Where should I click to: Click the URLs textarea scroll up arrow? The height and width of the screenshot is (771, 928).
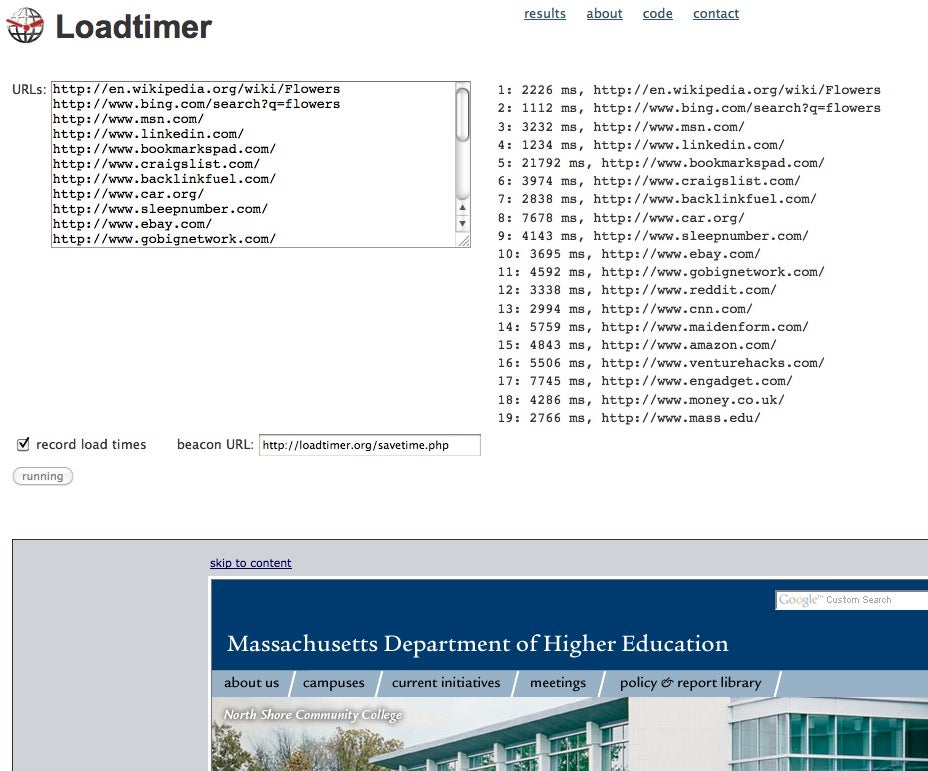click(462, 208)
